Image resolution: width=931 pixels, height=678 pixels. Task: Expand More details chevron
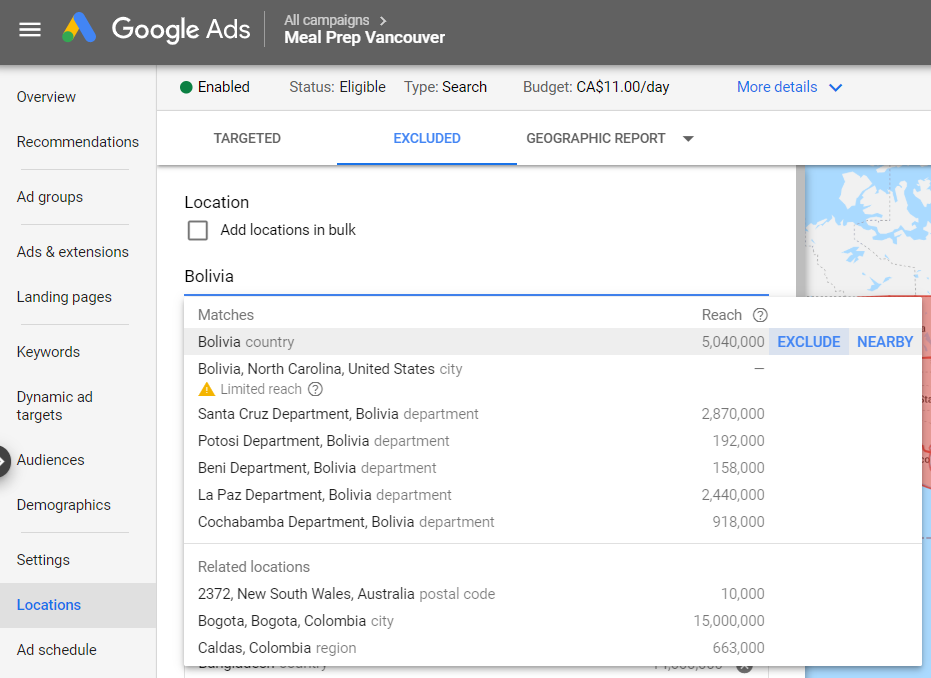(836, 87)
